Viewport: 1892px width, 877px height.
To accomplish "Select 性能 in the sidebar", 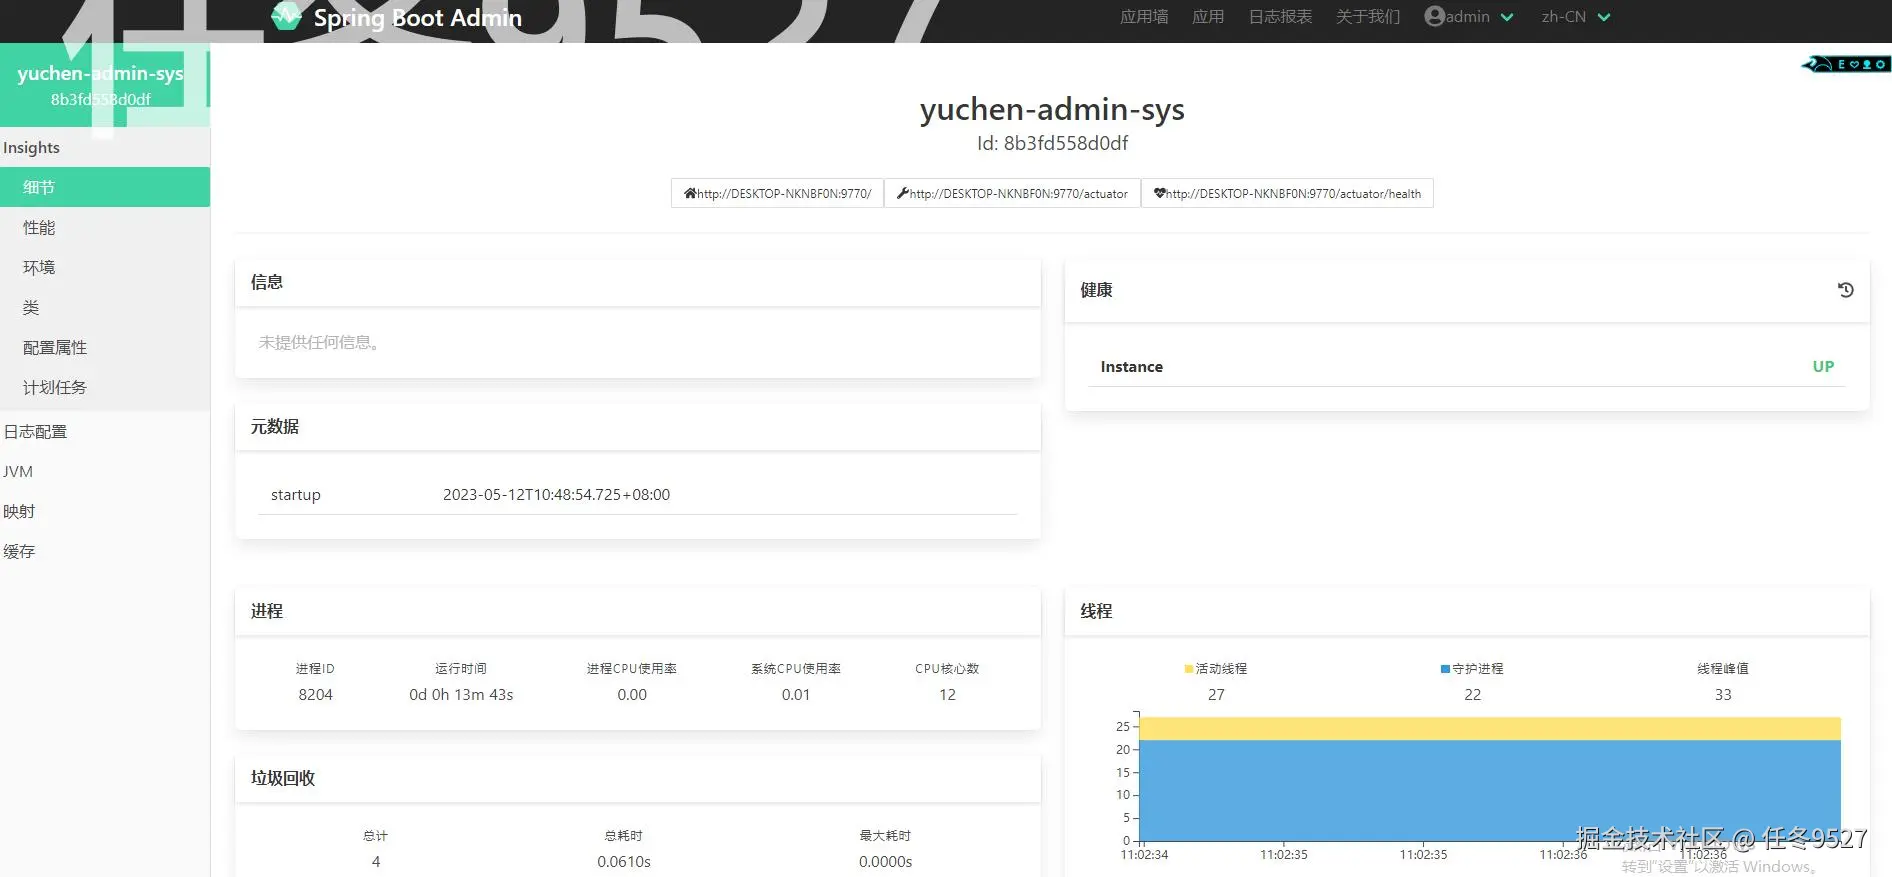I will point(105,227).
